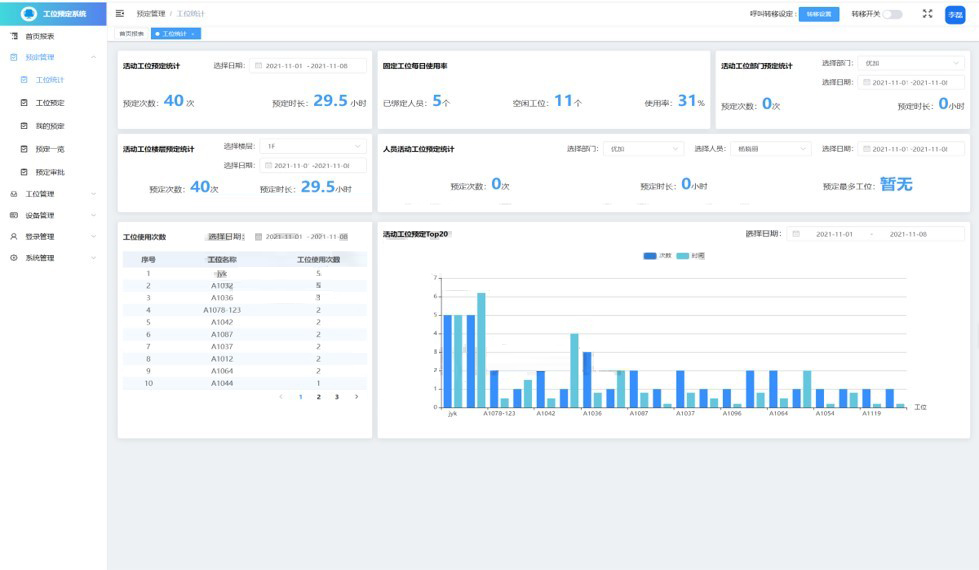Collapse the sidebar with the hamburger icon
This screenshot has height=570, width=979.
pos(120,14)
